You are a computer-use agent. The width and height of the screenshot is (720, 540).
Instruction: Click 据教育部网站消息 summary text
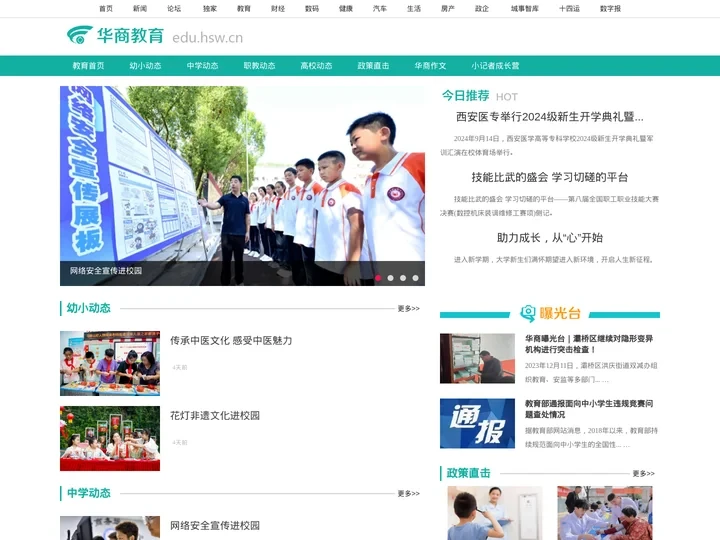tap(591, 438)
